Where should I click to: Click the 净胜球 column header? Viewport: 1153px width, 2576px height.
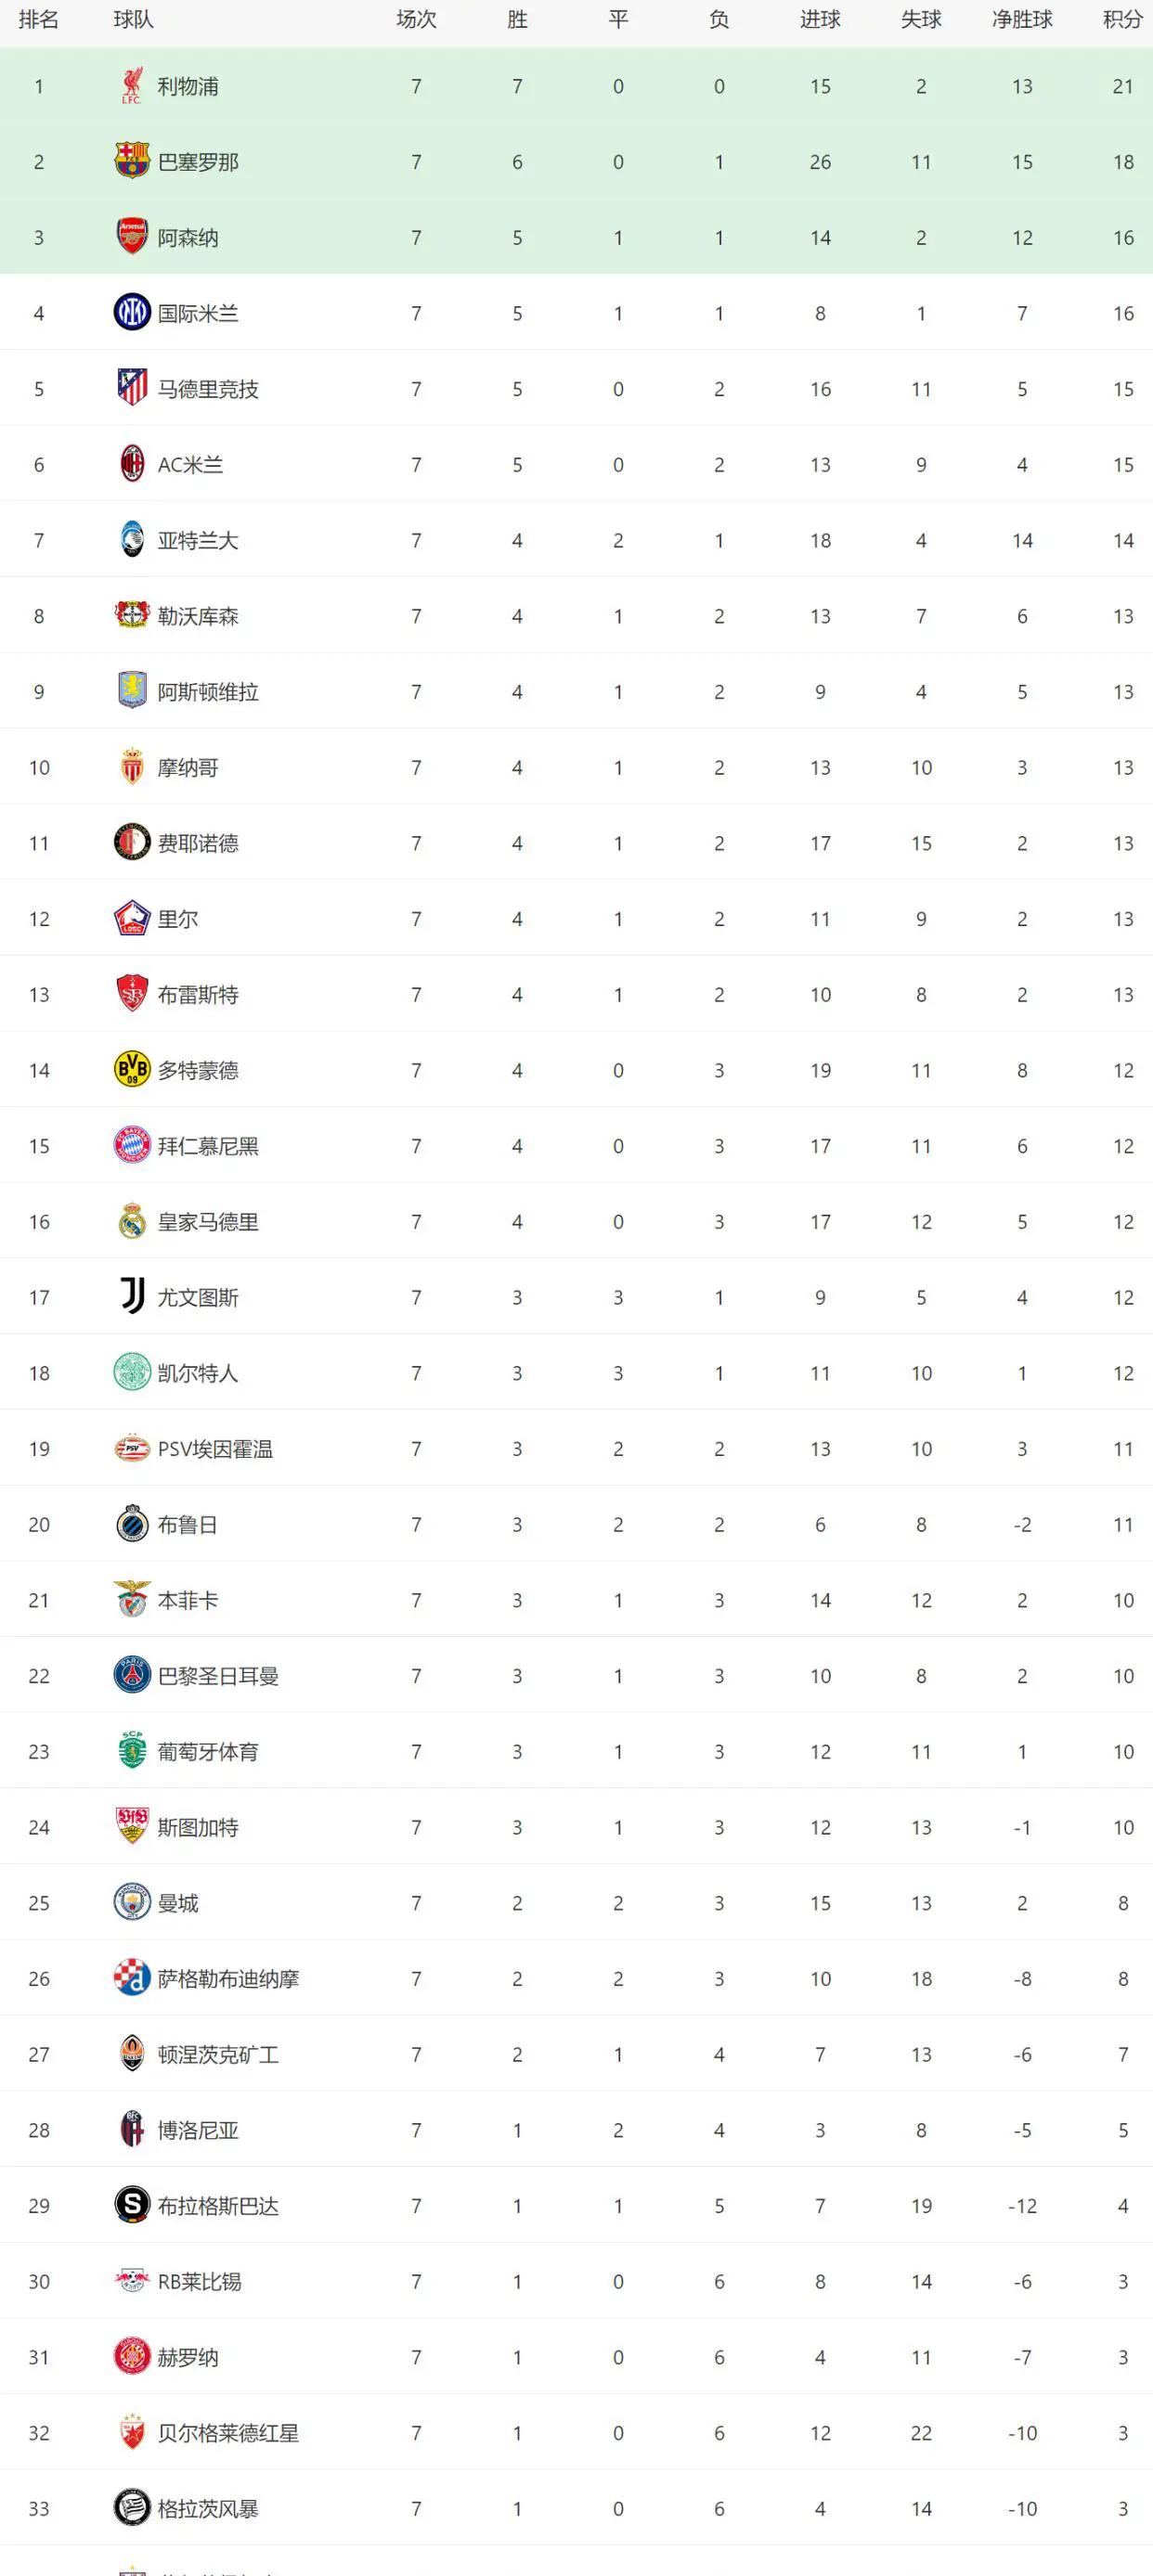1022,20
